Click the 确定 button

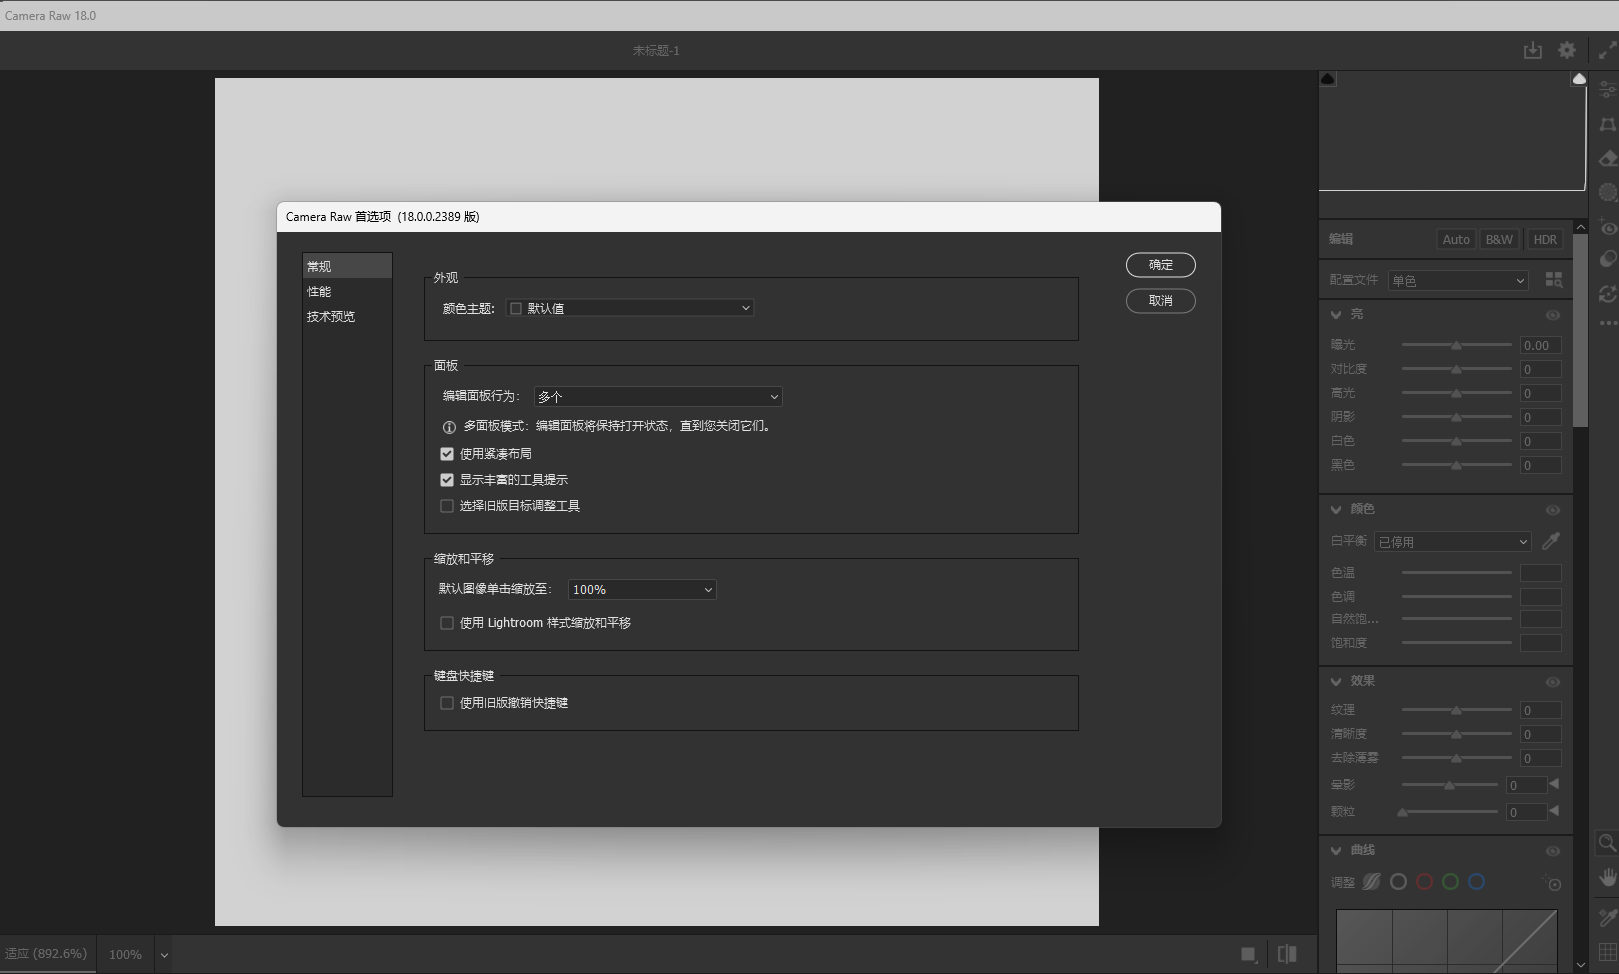click(1160, 265)
